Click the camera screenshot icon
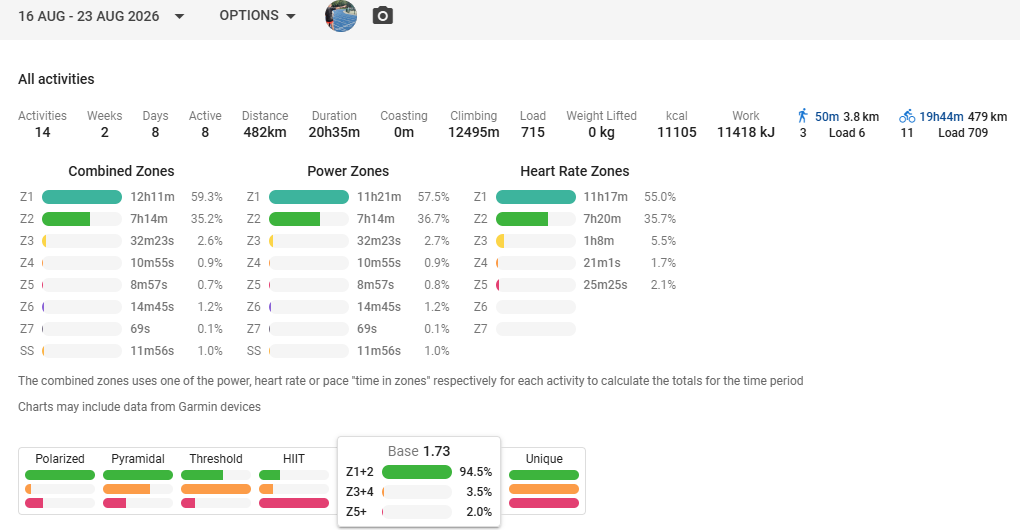This screenshot has width=1020, height=530. click(x=382, y=16)
